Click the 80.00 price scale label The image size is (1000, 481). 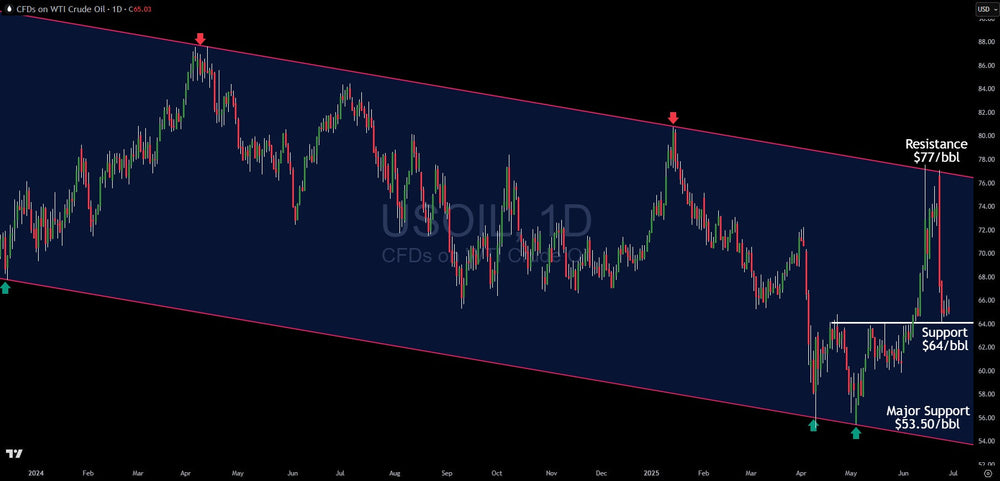click(x=984, y=135)
